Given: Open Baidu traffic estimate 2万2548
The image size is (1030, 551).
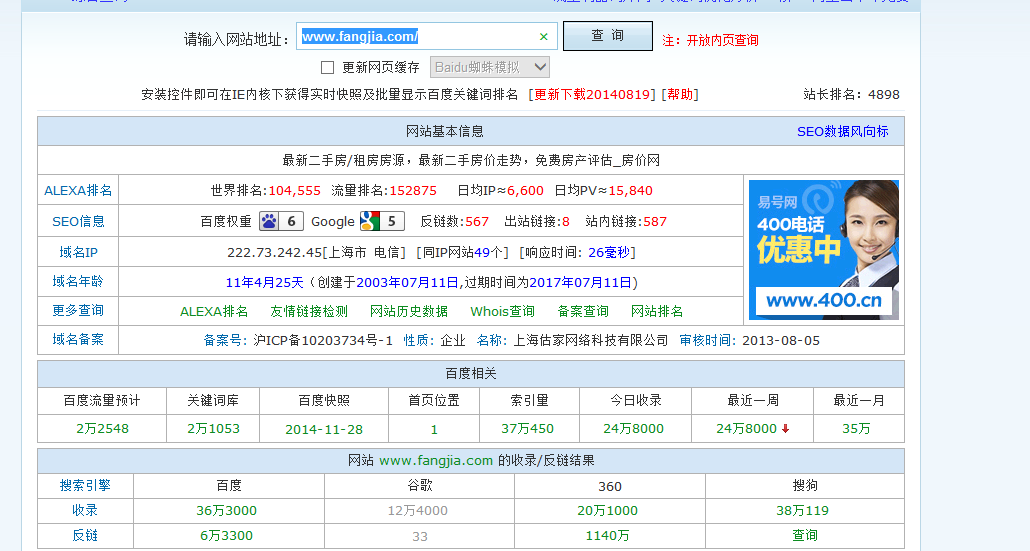Looking at the screenshot, I should coord(102,429).
